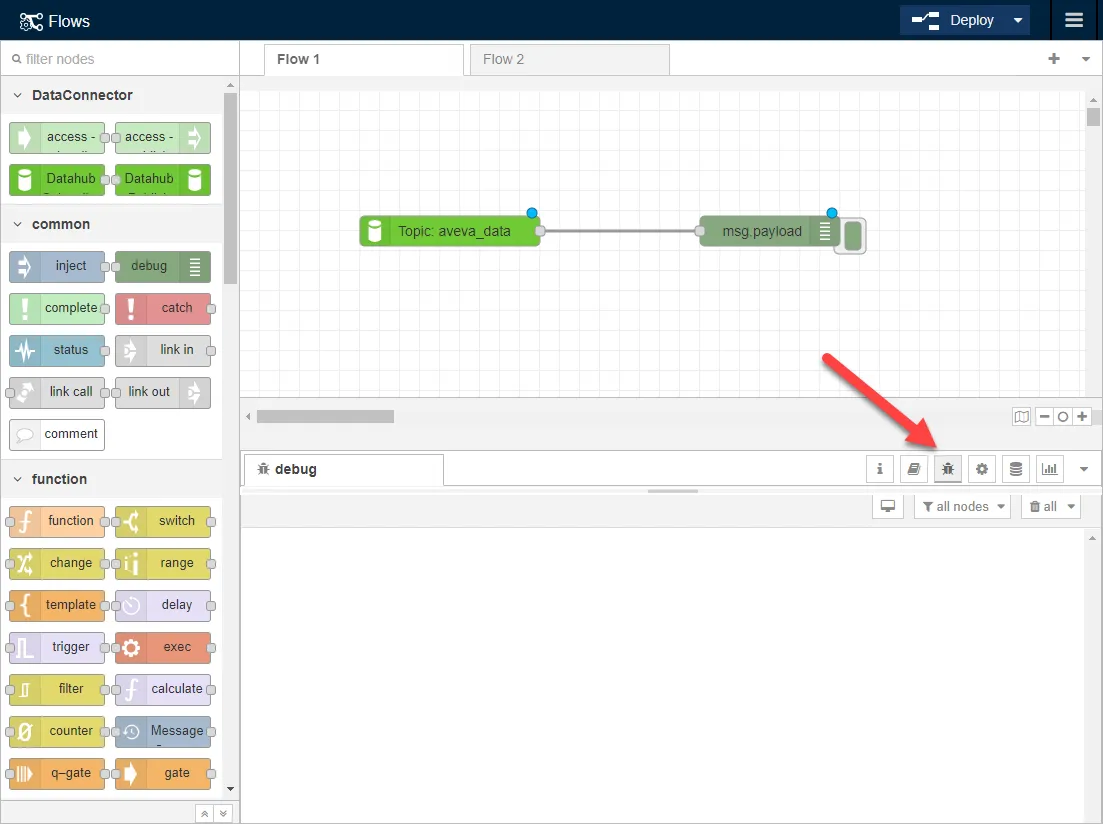Screen dimensions: 1103x824
Task: Select the debug node in palette
Action: click(162, 266)
